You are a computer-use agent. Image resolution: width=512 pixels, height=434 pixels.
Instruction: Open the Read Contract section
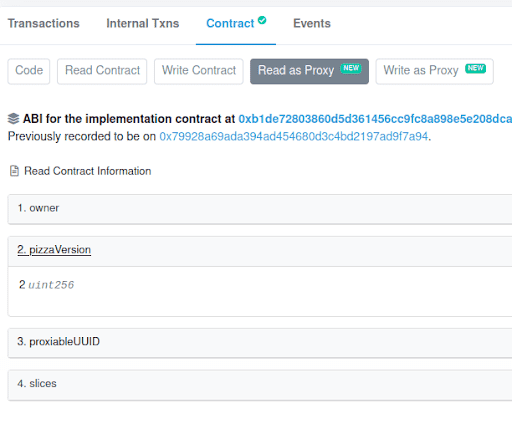(102, 71)
